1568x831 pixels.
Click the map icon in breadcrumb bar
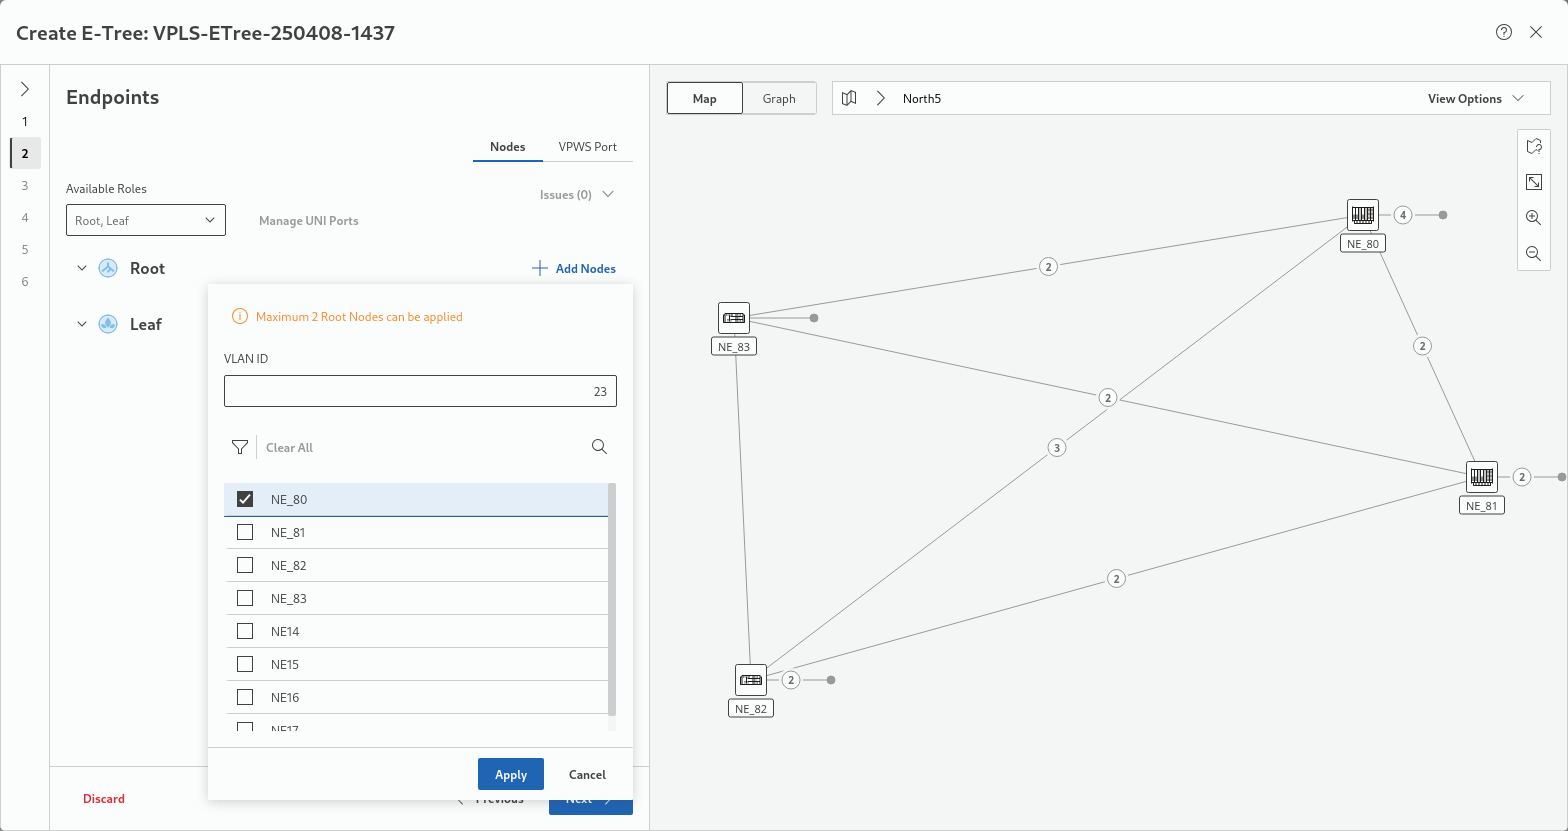849,98
